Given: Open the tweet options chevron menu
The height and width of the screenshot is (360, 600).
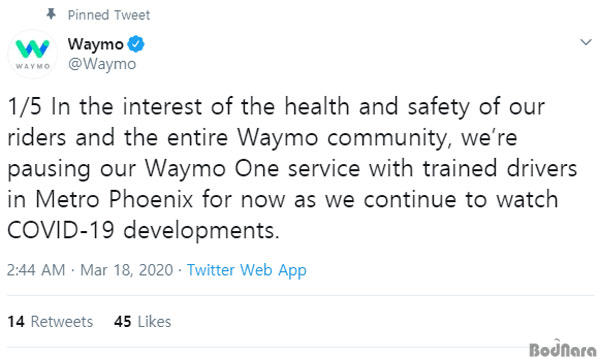Looking at the screenshot, I should pyautogui.click(x=586, y=42).
